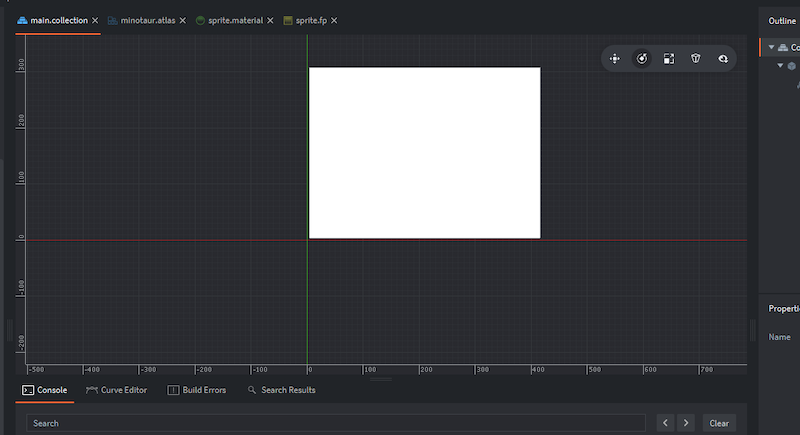This screenshot has height=435, width=800.
Task: Click the perspective camera icon
Action: click(x=695, y=59)
